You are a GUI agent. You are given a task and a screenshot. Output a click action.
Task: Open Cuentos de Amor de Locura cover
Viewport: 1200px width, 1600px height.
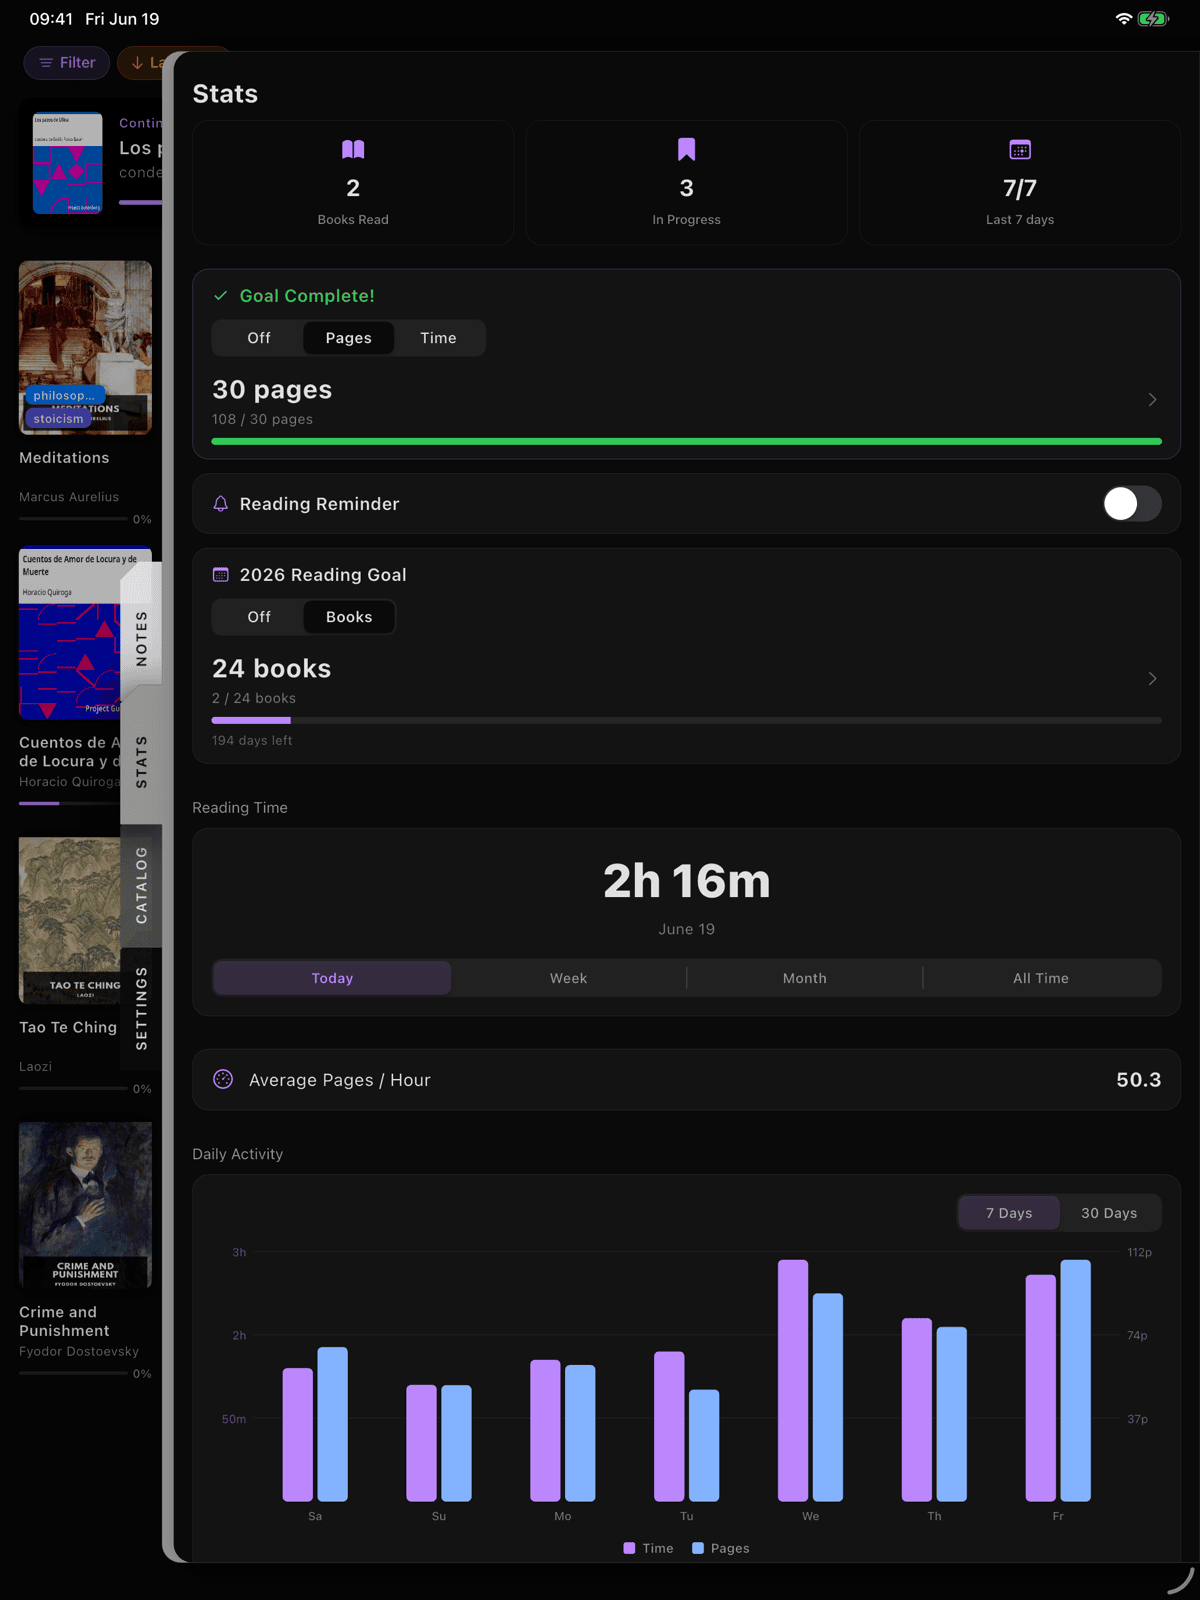tap(70, 632)
